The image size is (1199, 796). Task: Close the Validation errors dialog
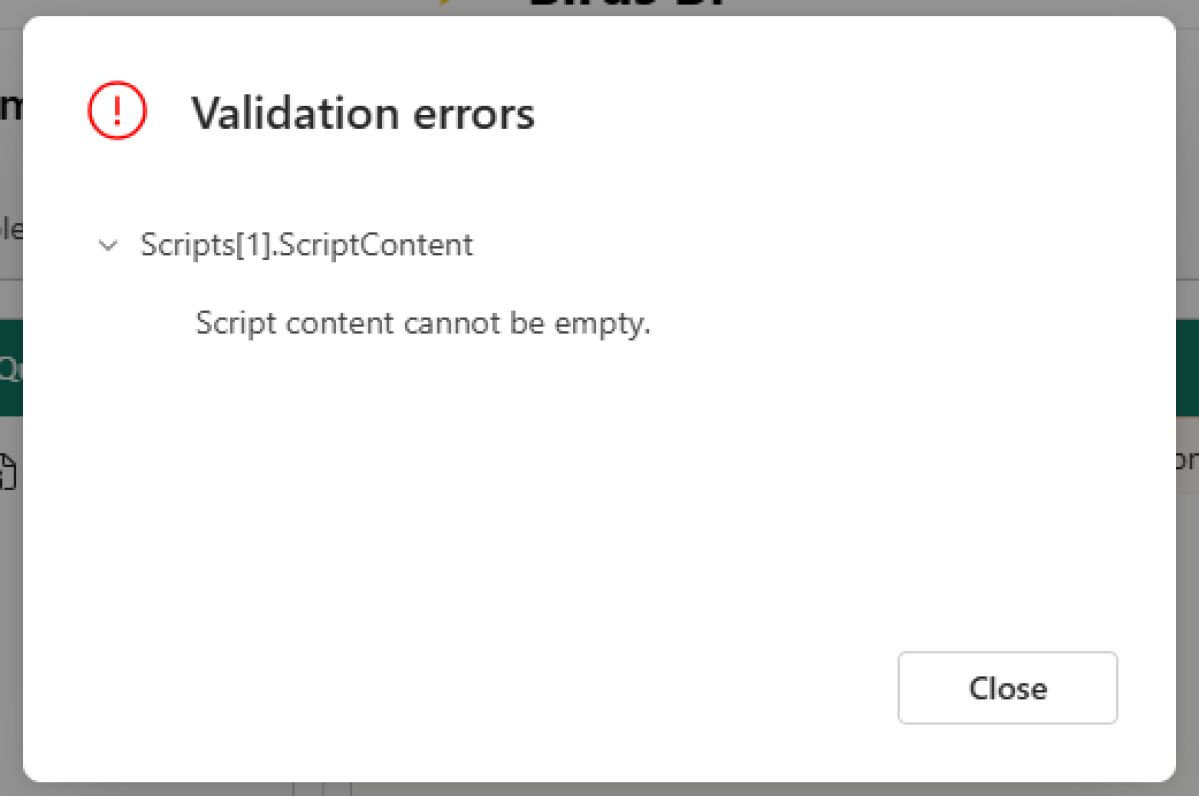click(x=1007, y=687)
